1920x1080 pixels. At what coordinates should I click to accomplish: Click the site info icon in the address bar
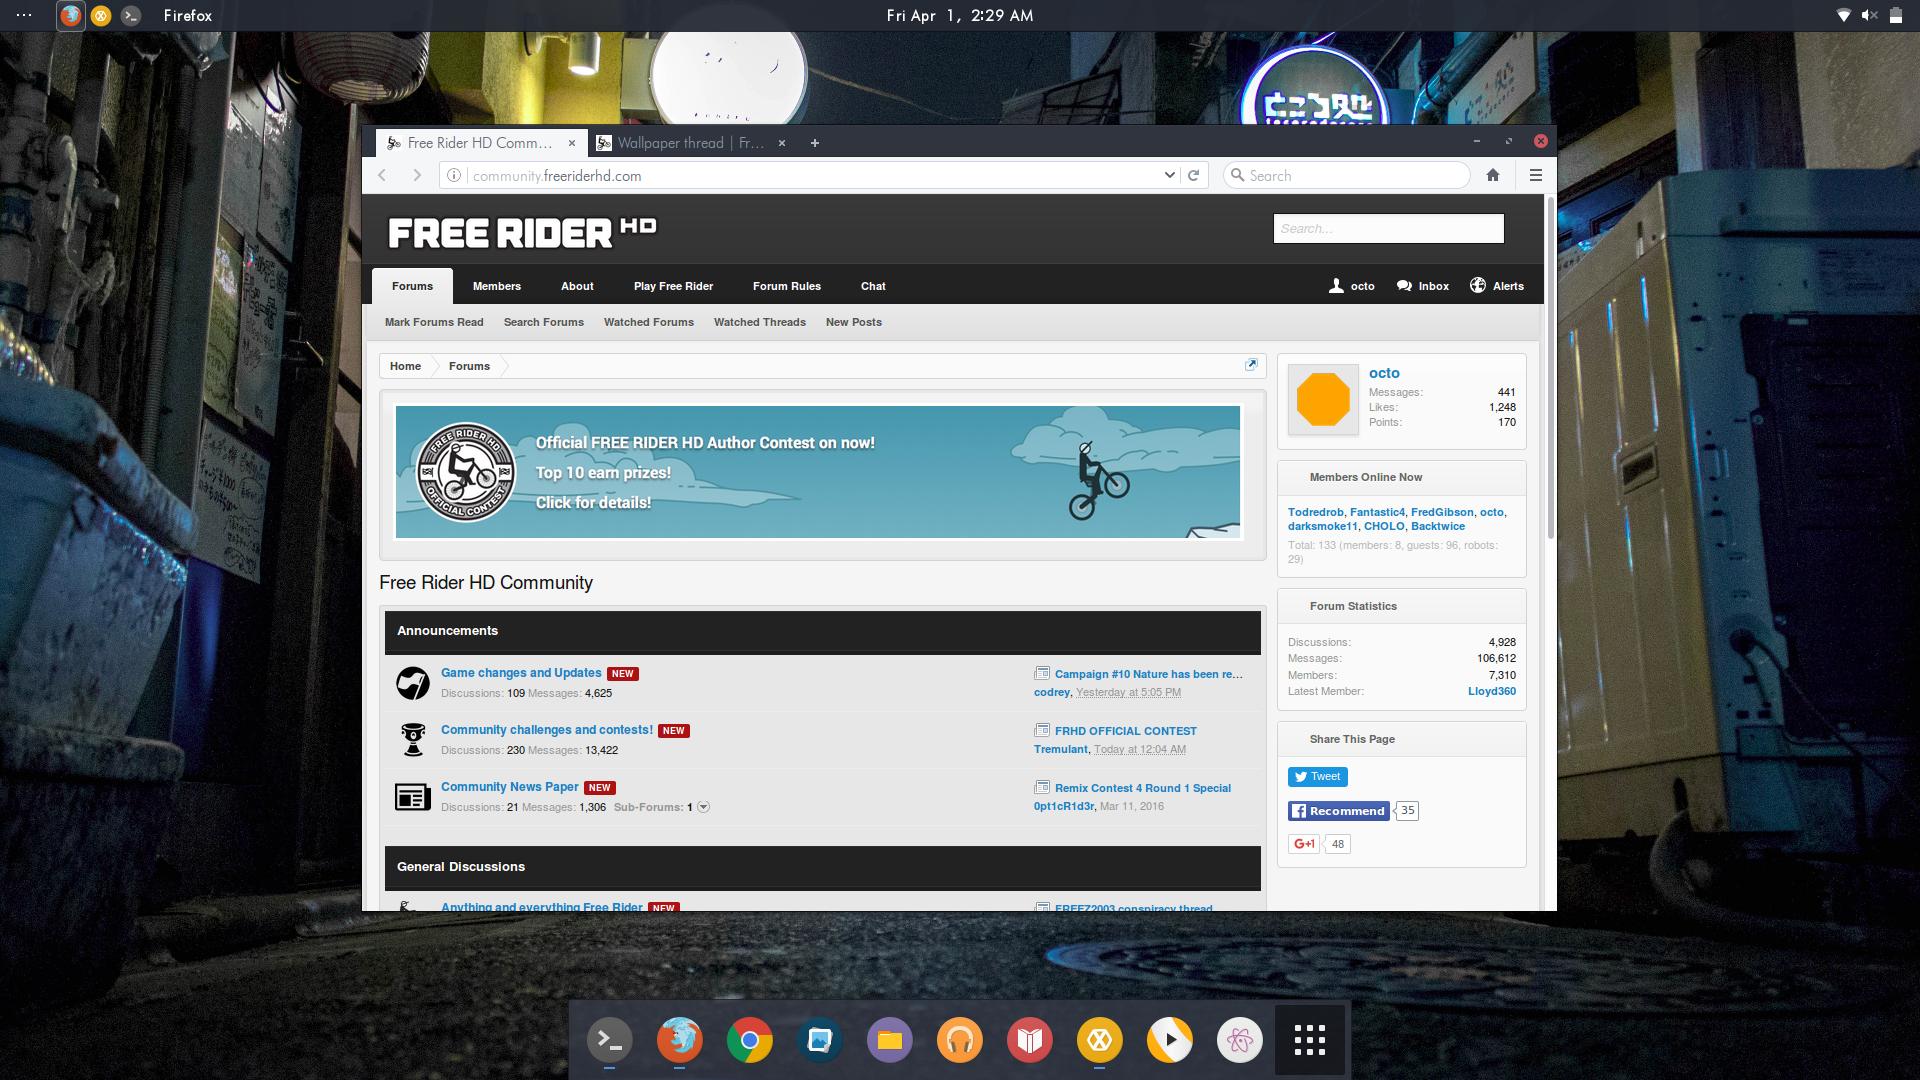[x=453, y=175]
